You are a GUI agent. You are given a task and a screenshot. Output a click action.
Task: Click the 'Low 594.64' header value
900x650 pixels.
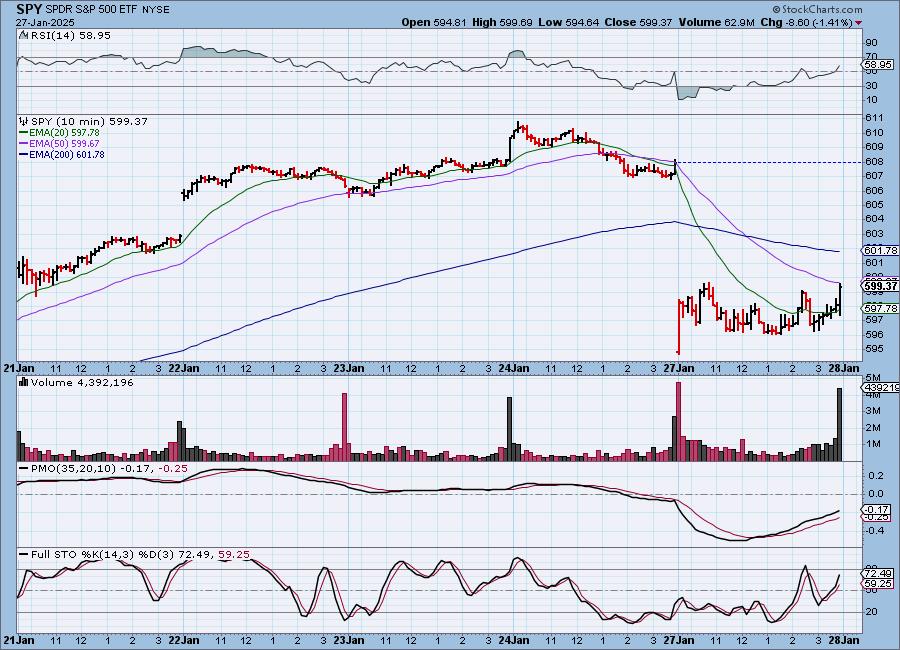(x=569, y=22)
